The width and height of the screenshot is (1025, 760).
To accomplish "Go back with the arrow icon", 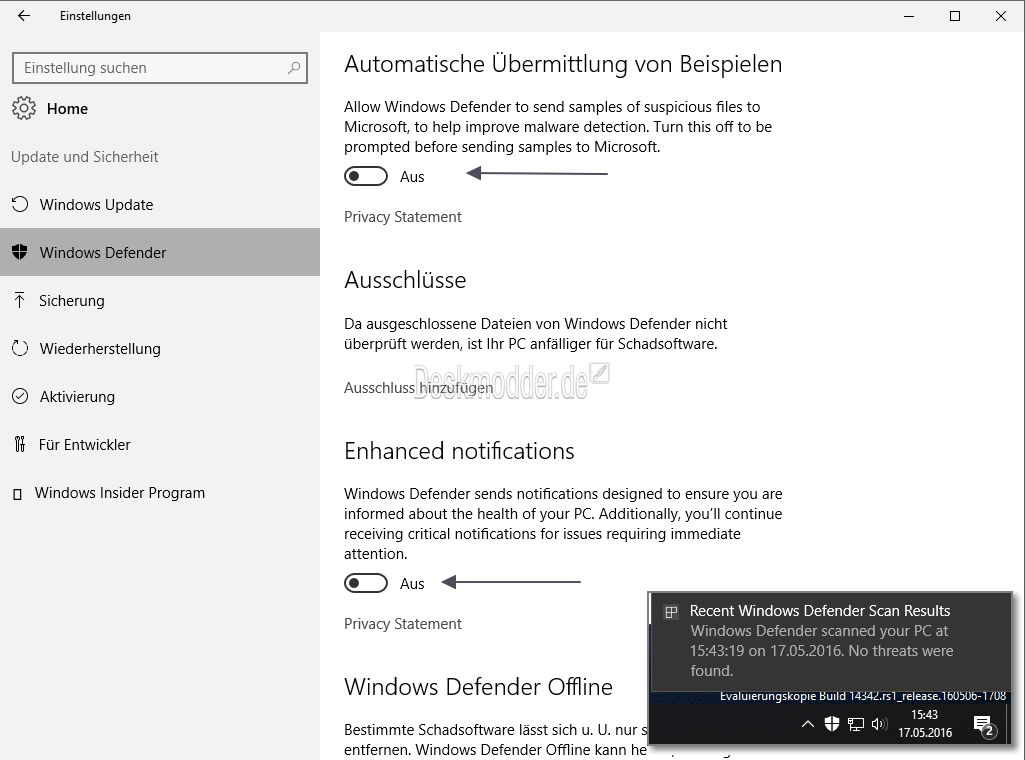I will click(24, 16).
